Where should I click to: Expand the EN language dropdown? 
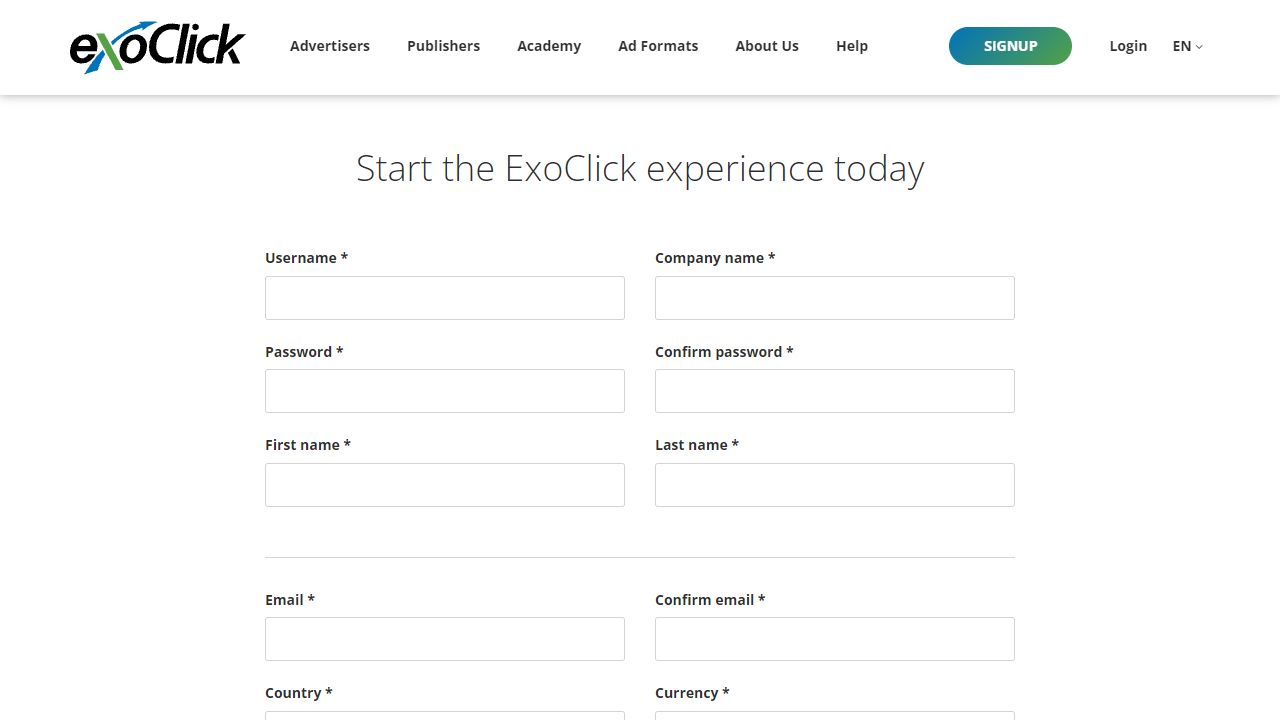click(1187, 46)
